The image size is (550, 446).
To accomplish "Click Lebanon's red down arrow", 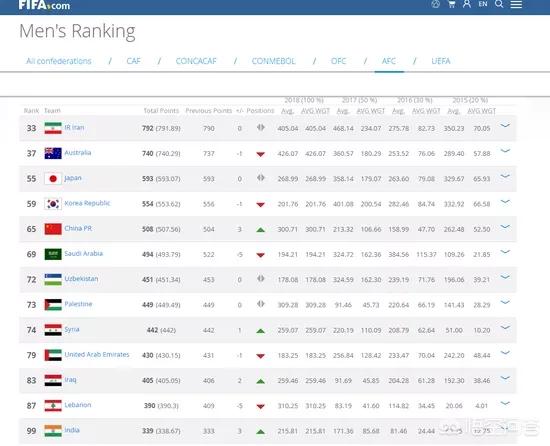I will (260, 406).
